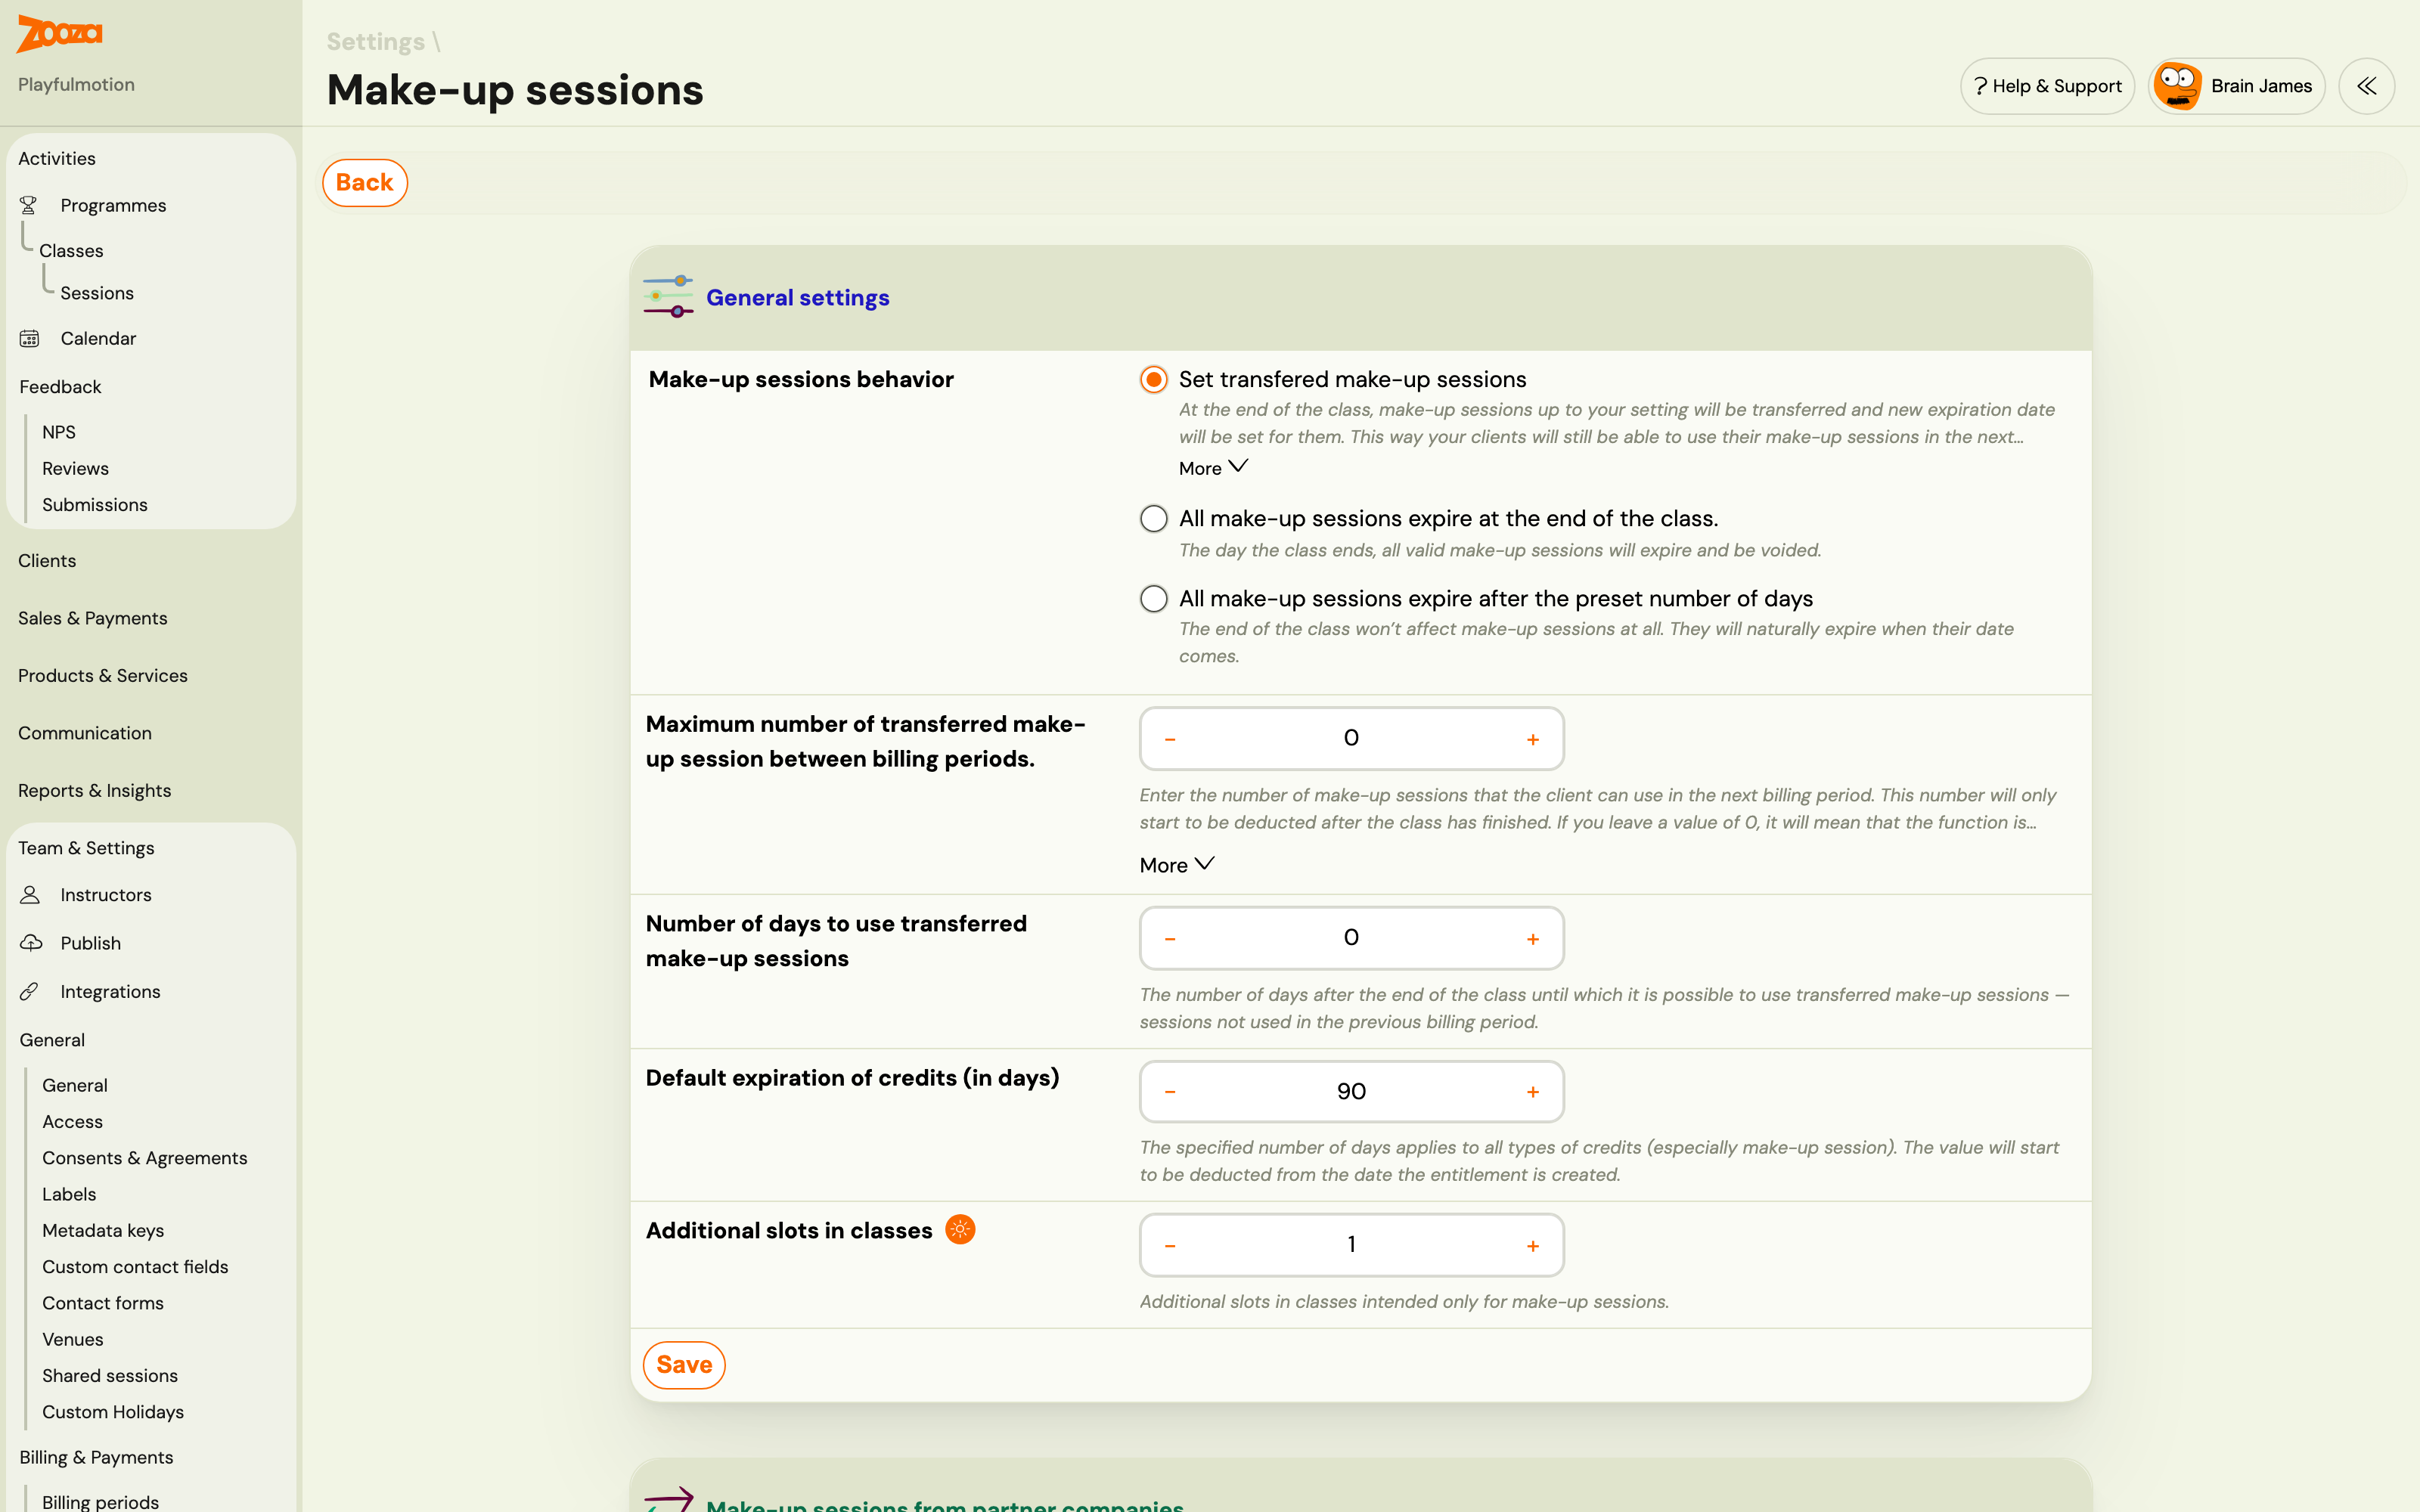Viewport: 2420px width, 1512px height.
Task: Increase additional slots in classes
Action: pos(1532,1245)
